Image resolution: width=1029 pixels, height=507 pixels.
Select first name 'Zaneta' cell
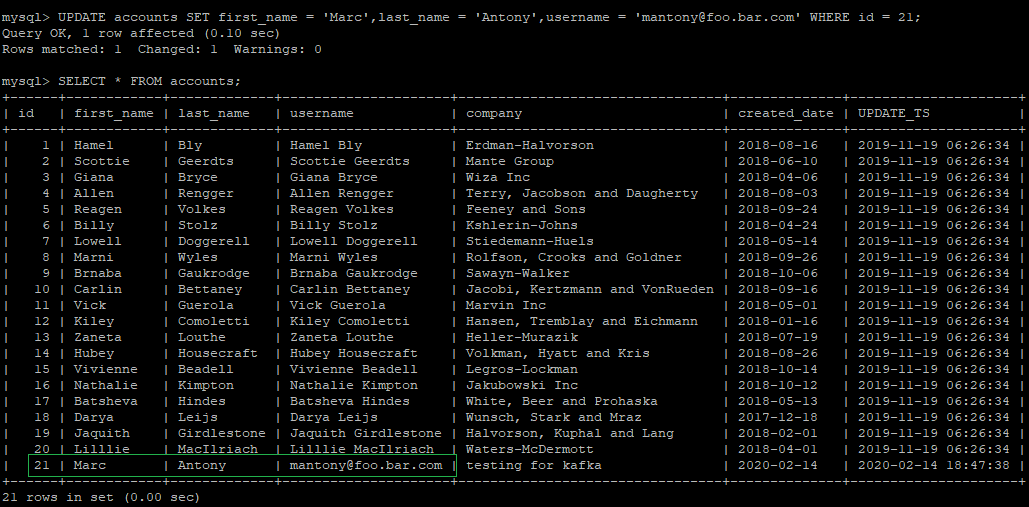click(x=98, y=337)
